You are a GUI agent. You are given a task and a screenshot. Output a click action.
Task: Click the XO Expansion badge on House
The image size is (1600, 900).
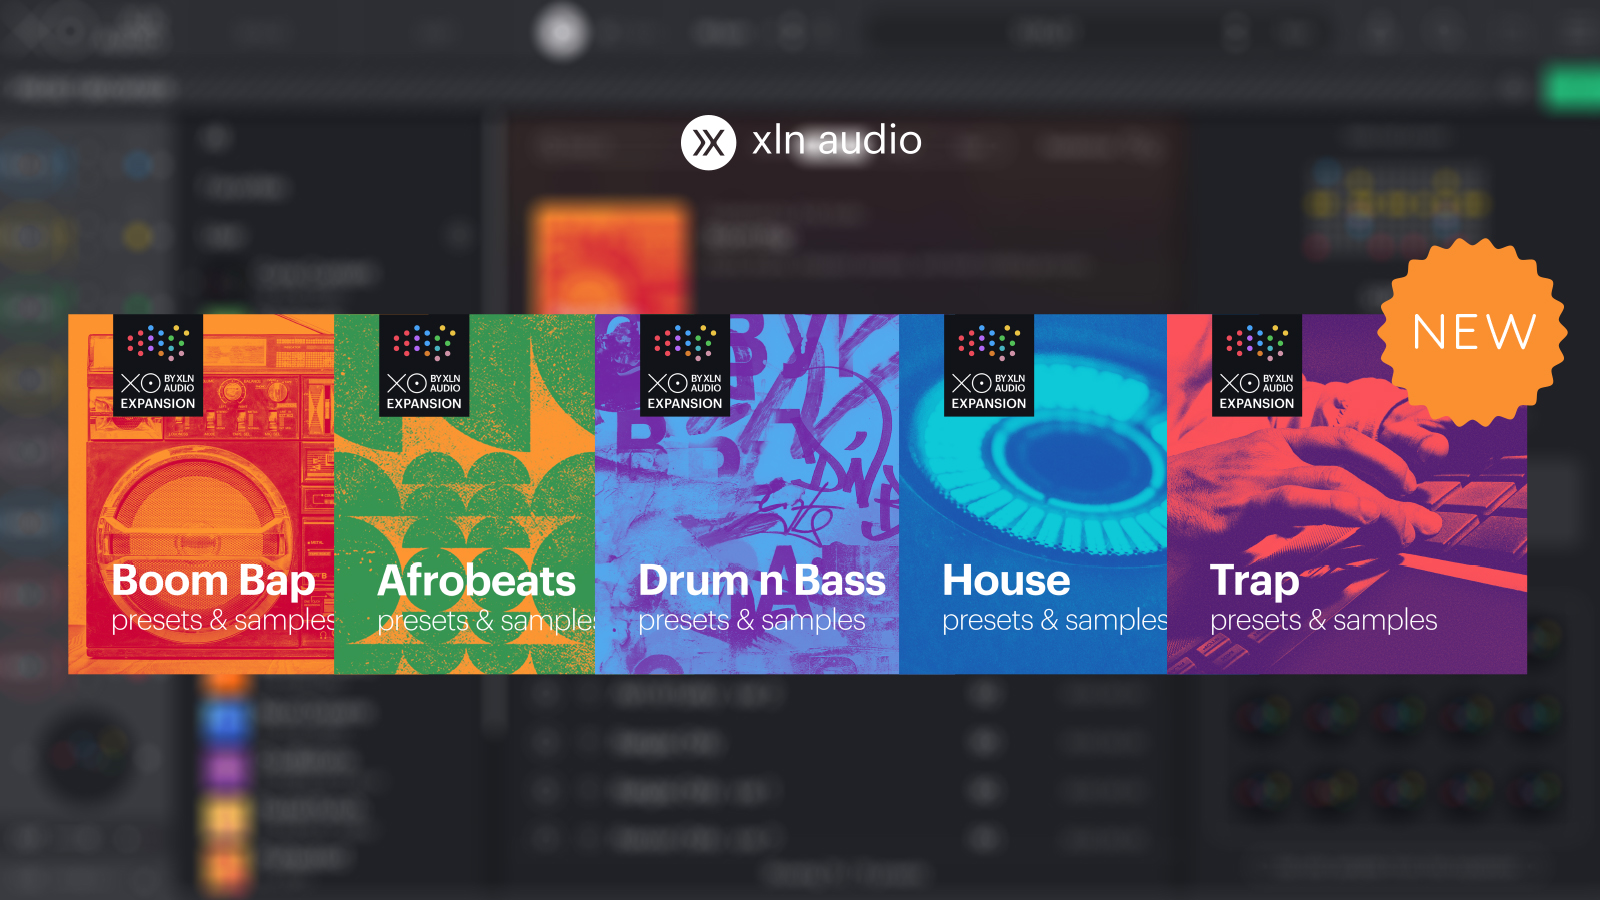tap(989, 365)
